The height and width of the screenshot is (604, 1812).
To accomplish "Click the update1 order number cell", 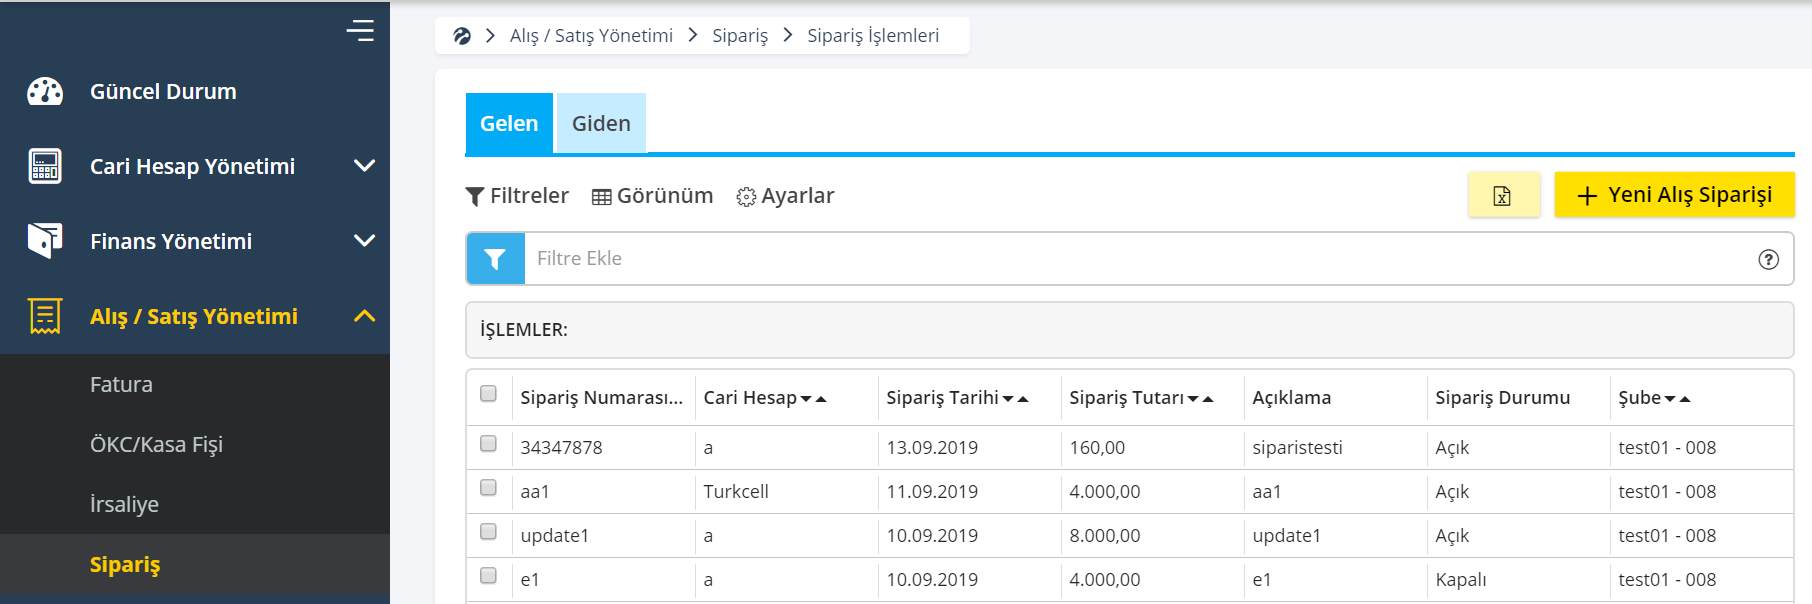I will click(x=555, y=536).
